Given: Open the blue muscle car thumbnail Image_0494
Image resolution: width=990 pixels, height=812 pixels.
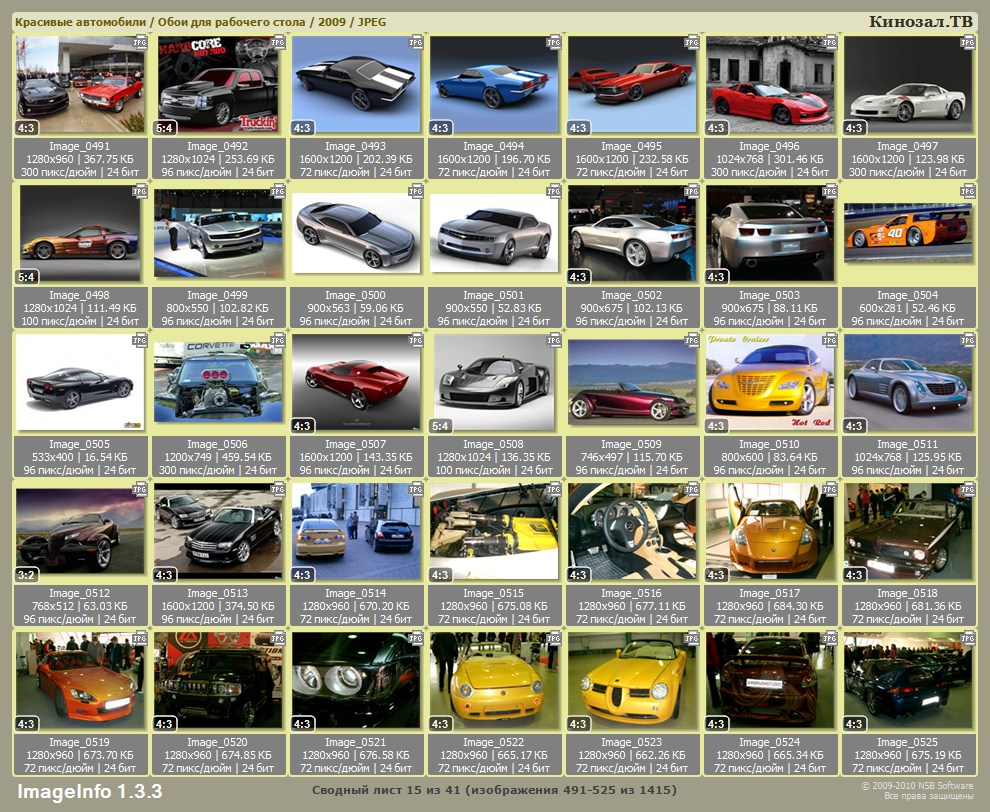Looking at the screenshot, I should [494, 79].
